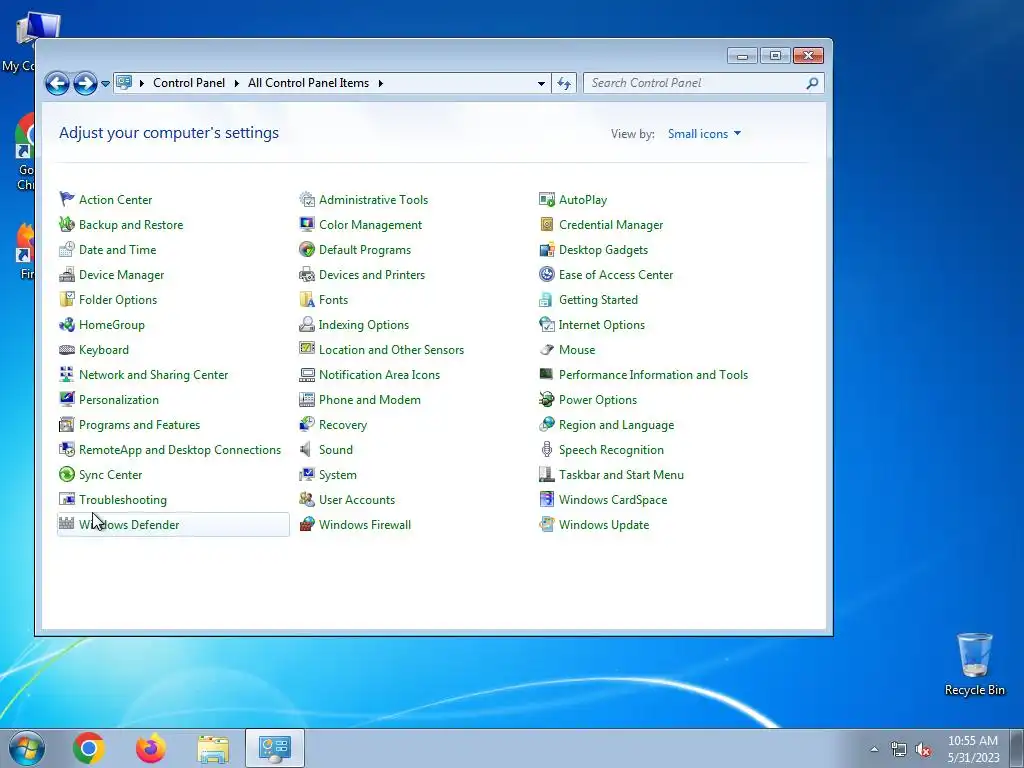1024x768 pixels.
Task: Open the Region and Language link
Action: pos(616,424)
